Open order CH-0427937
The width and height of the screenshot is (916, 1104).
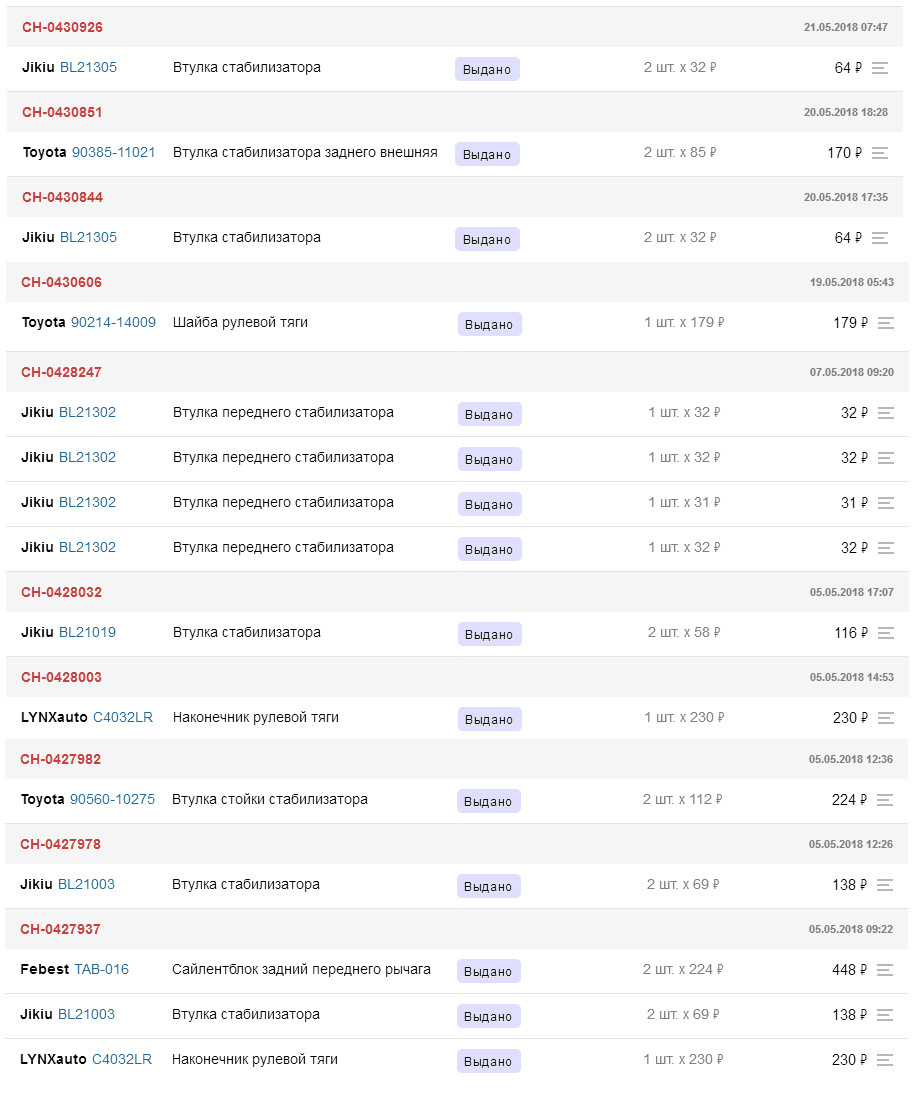coord(60,929)
